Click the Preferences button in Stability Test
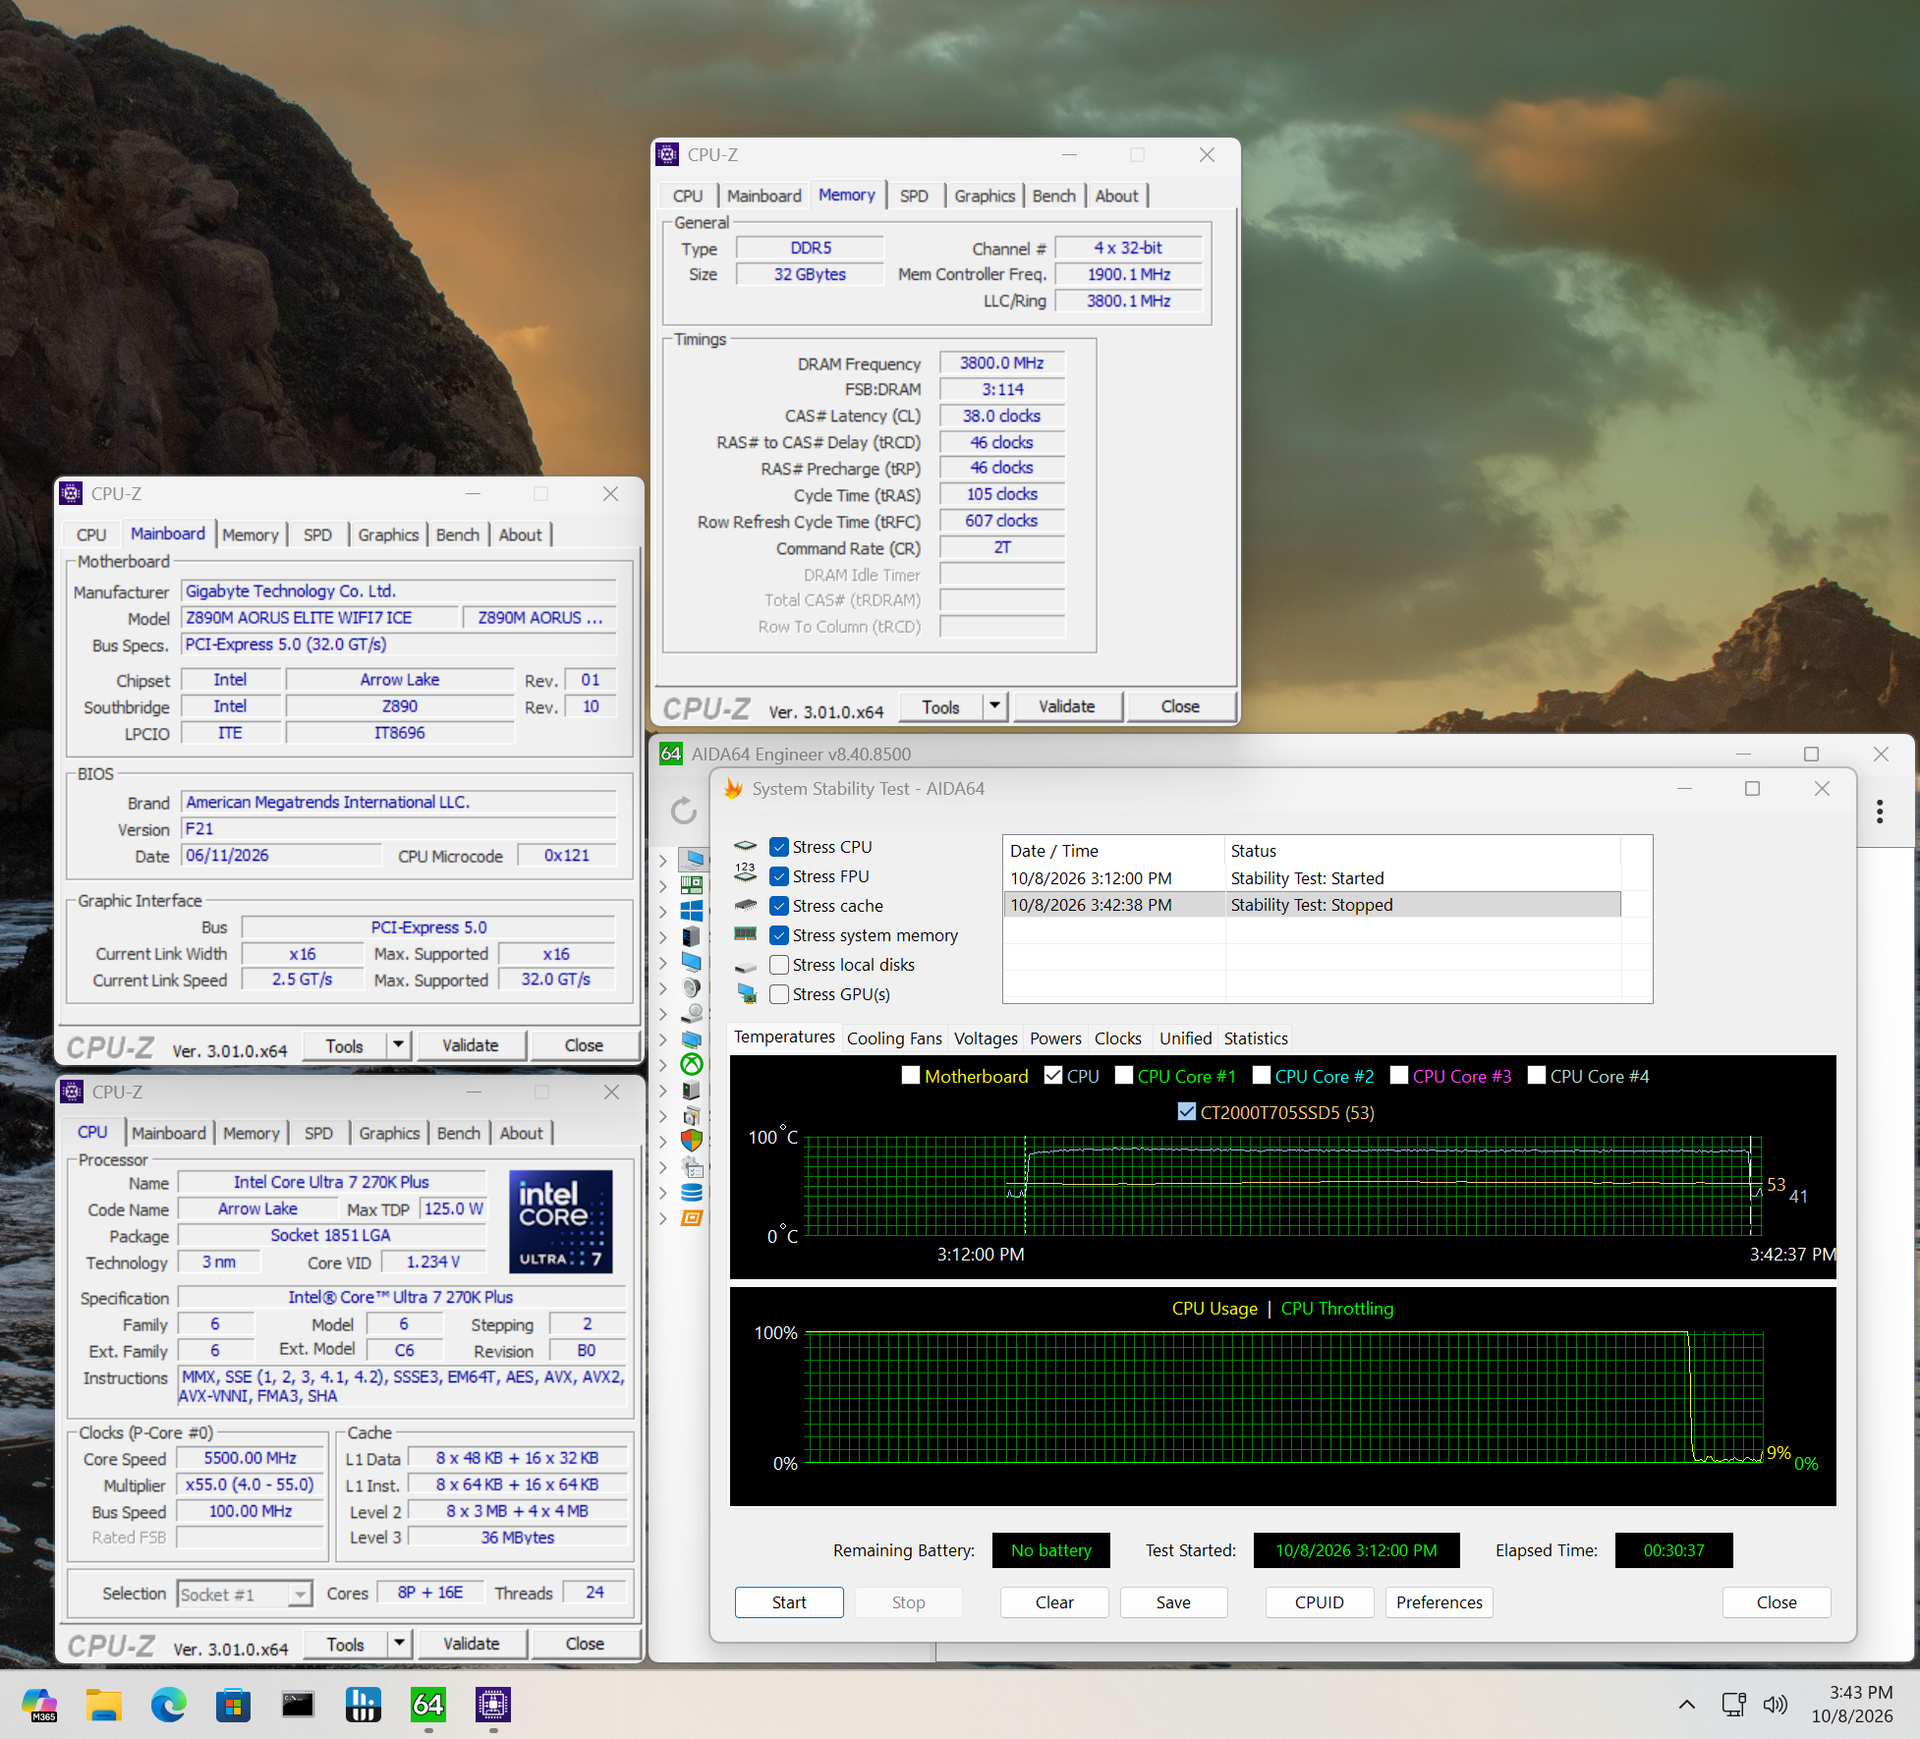The height and width of the screenshot is (1739, 1920). [x=1439, y=1602]
